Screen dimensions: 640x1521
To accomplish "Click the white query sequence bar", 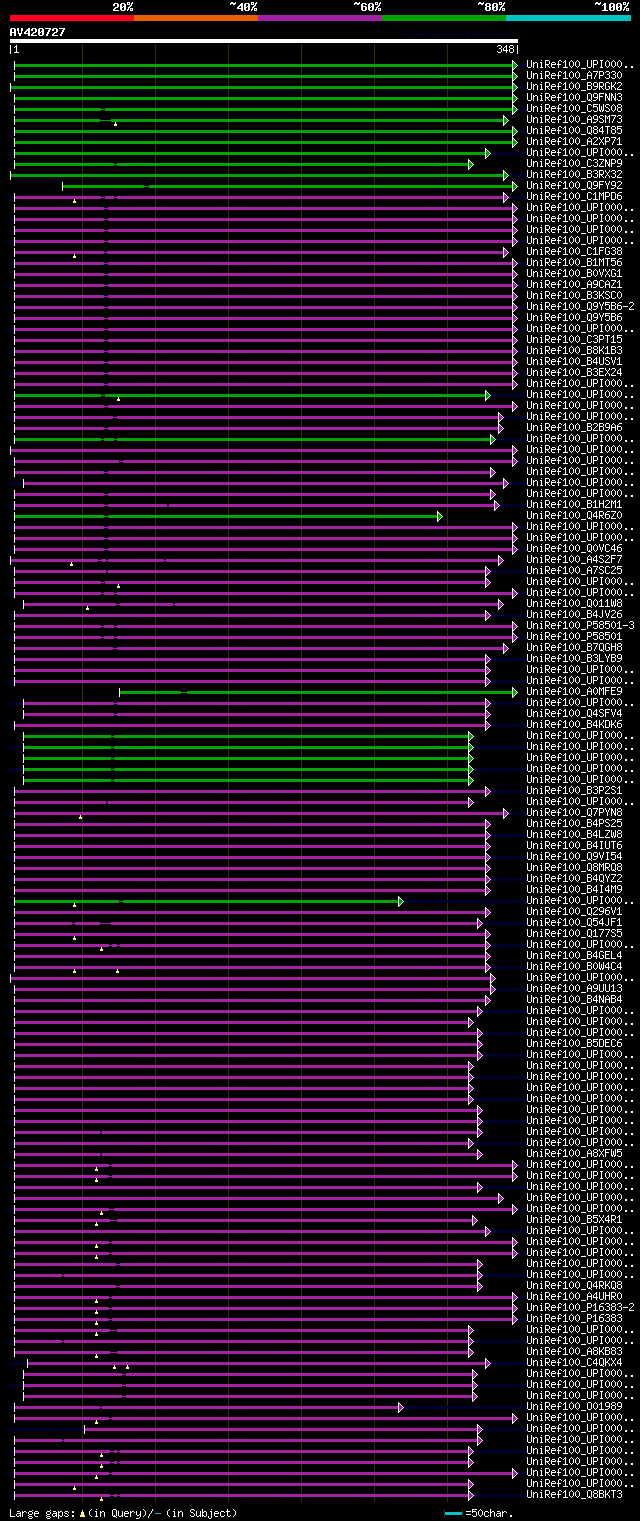I will (x=264, y=41).
